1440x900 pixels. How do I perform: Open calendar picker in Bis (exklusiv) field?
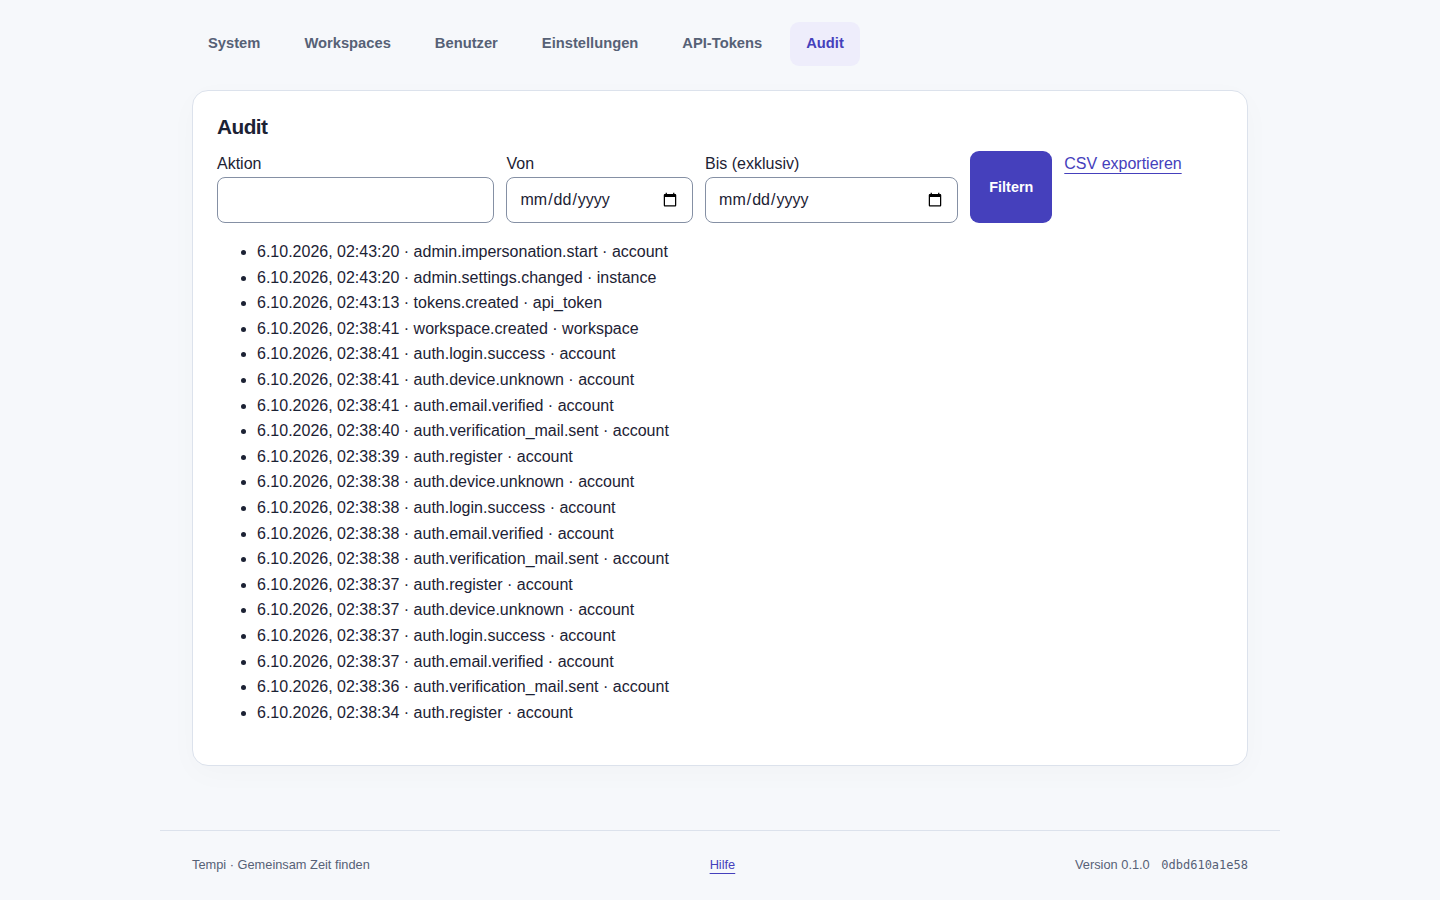[x=935, y=200]
